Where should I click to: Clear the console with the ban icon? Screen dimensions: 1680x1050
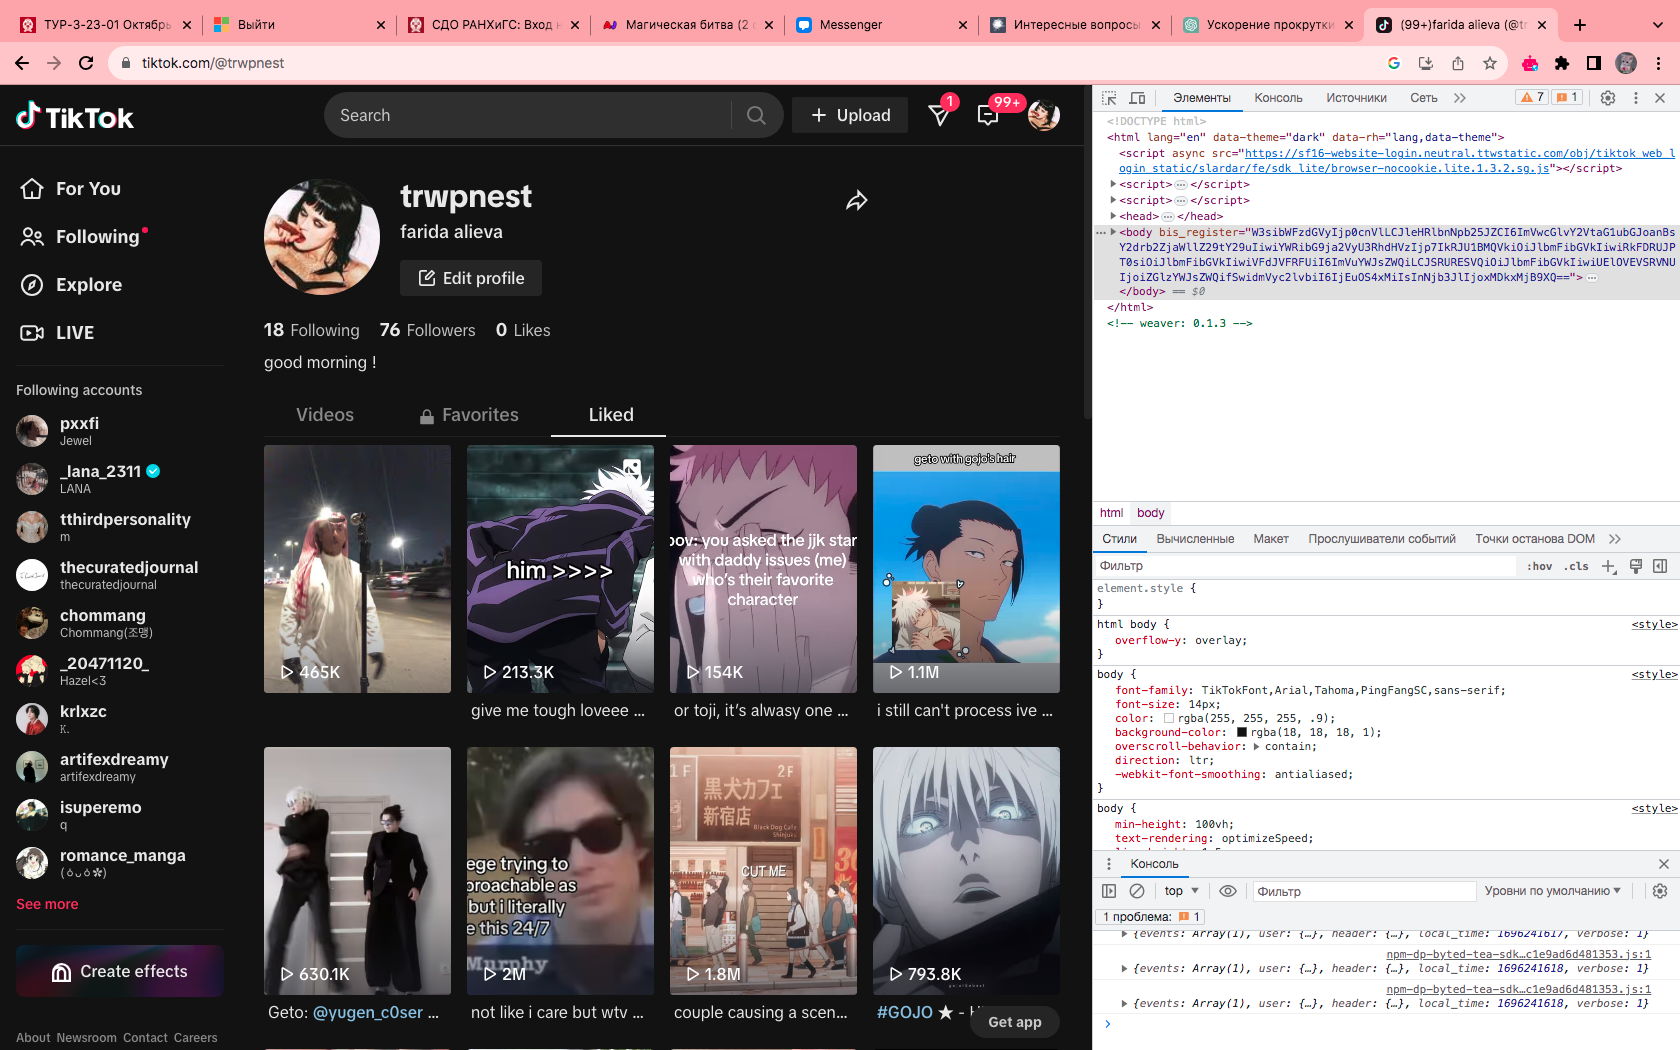pyautogui.click(x=1137, y=891)
